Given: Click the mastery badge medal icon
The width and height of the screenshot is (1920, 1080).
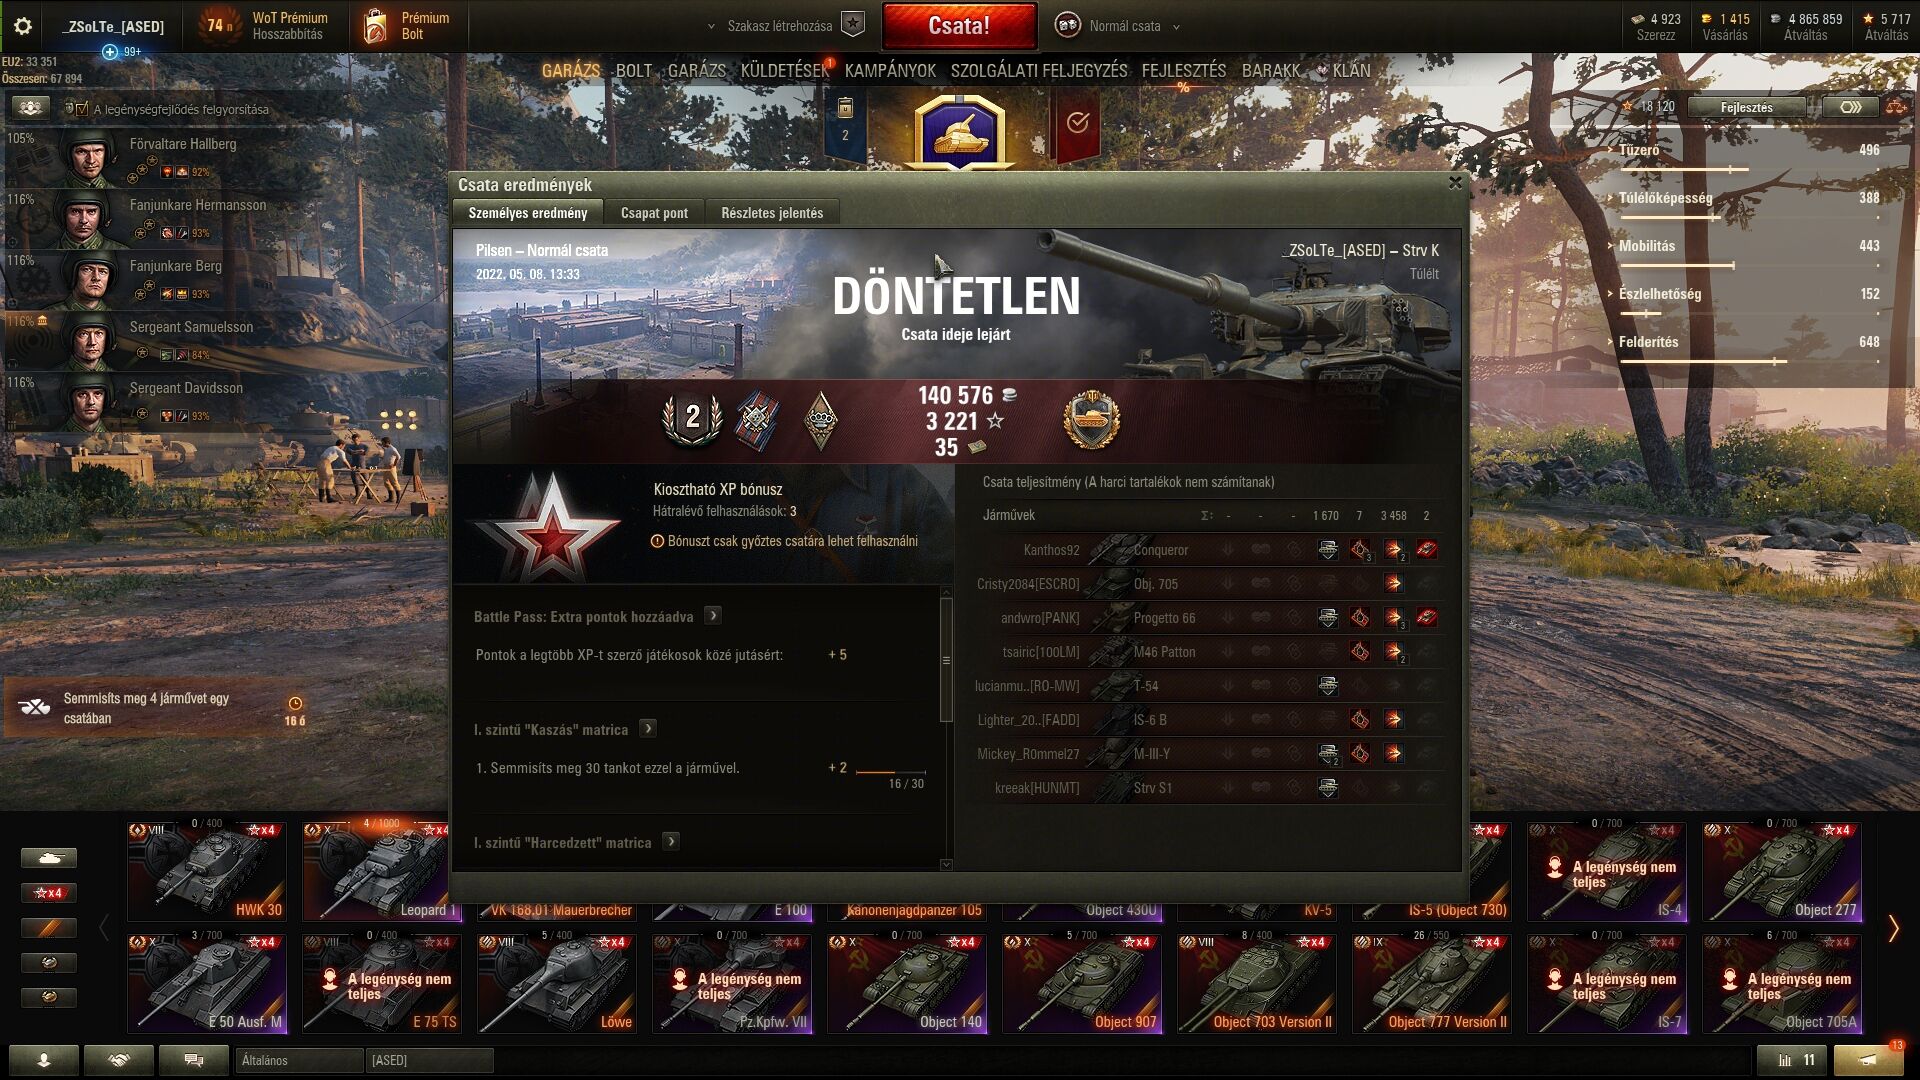Looking at the screenshot, I should pos(1092,420).
